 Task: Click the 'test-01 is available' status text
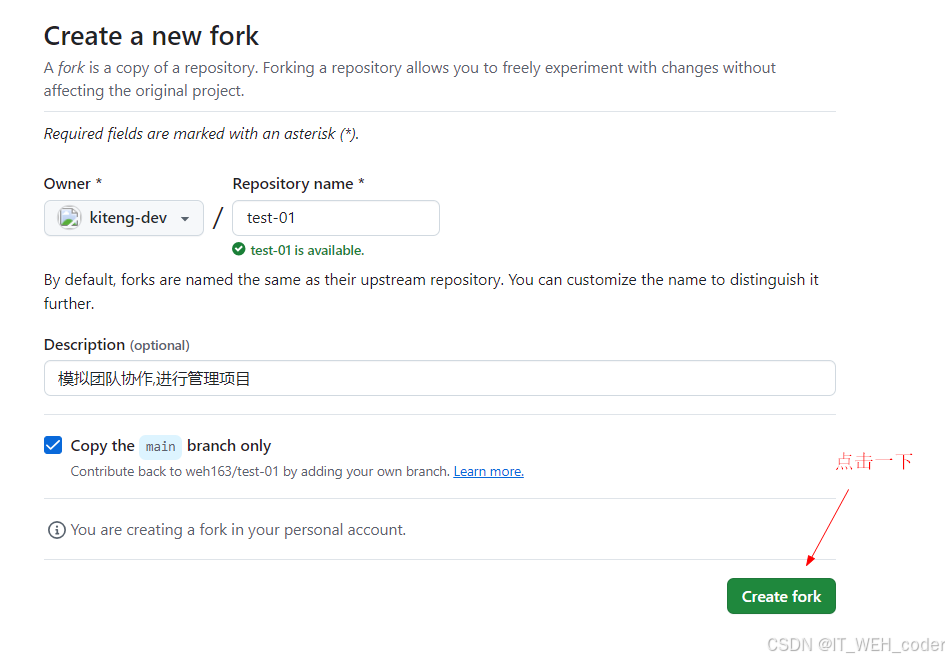click(x=307, y=250)
